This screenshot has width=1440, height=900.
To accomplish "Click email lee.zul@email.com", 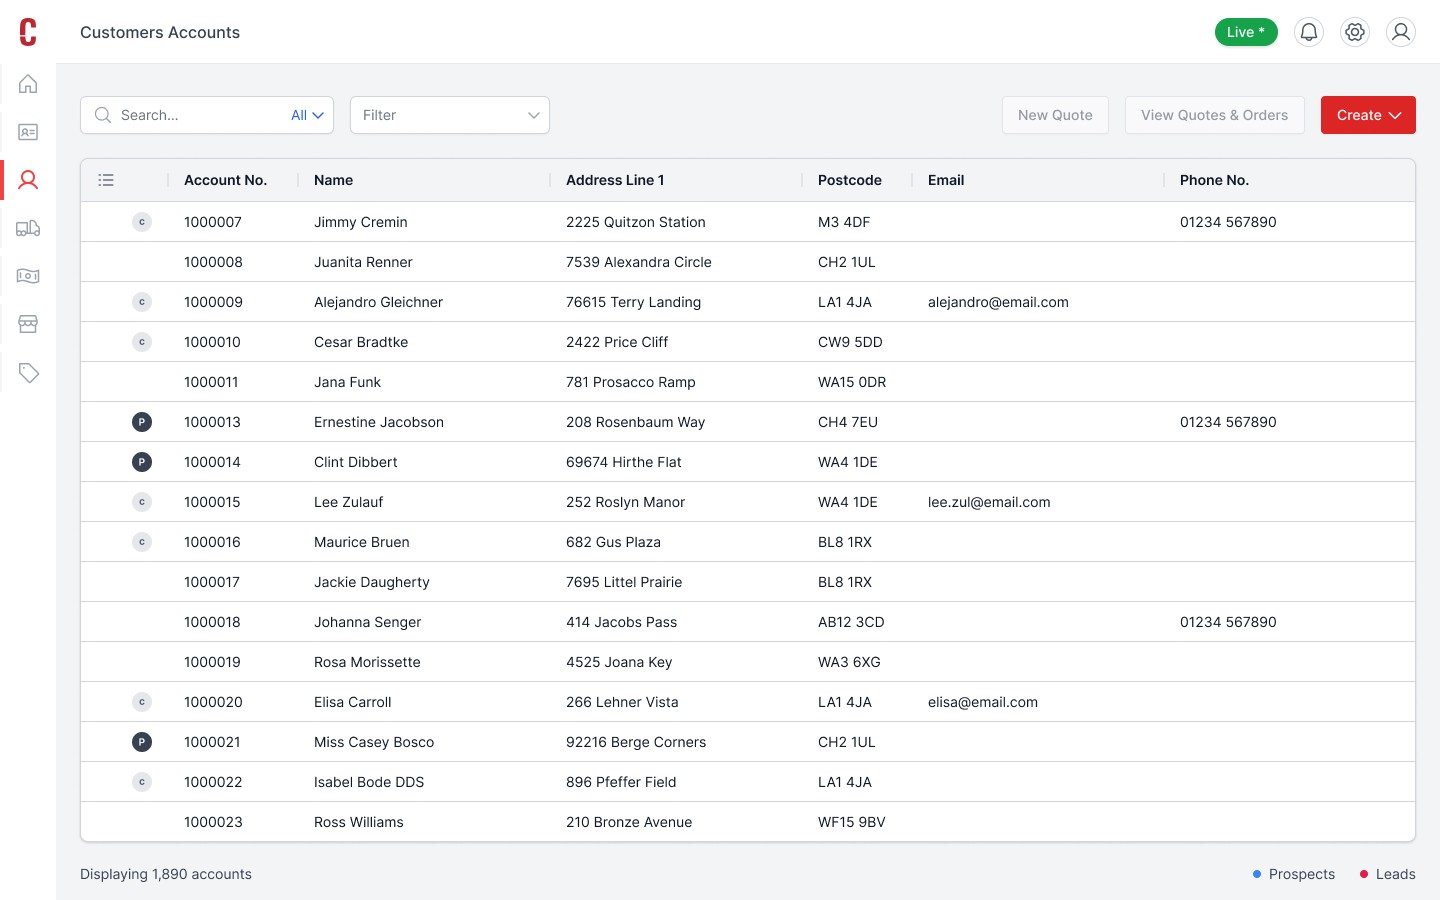I will 989,502.
